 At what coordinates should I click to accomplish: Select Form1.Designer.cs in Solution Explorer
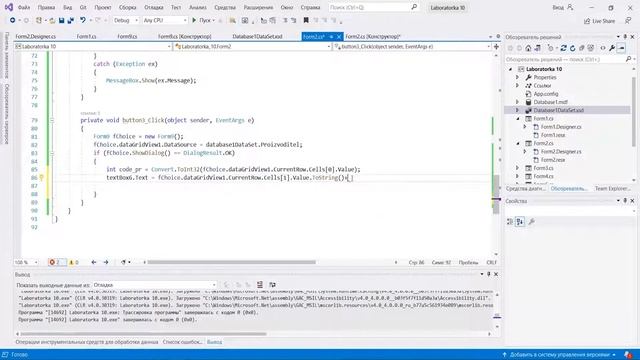point(561,127)
